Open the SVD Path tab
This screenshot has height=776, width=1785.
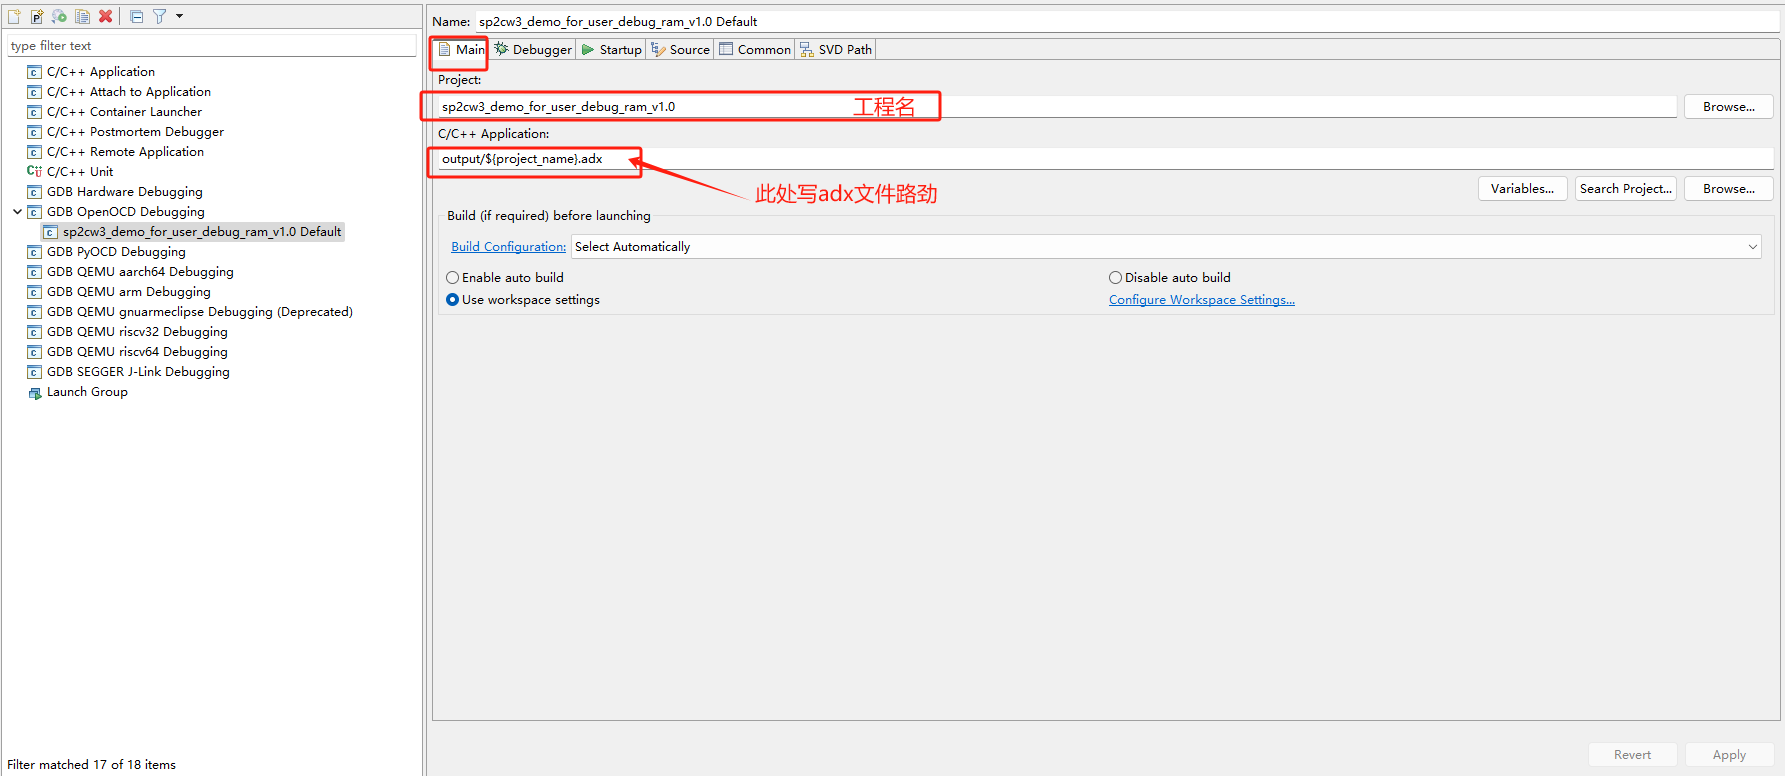coord(836,49)
